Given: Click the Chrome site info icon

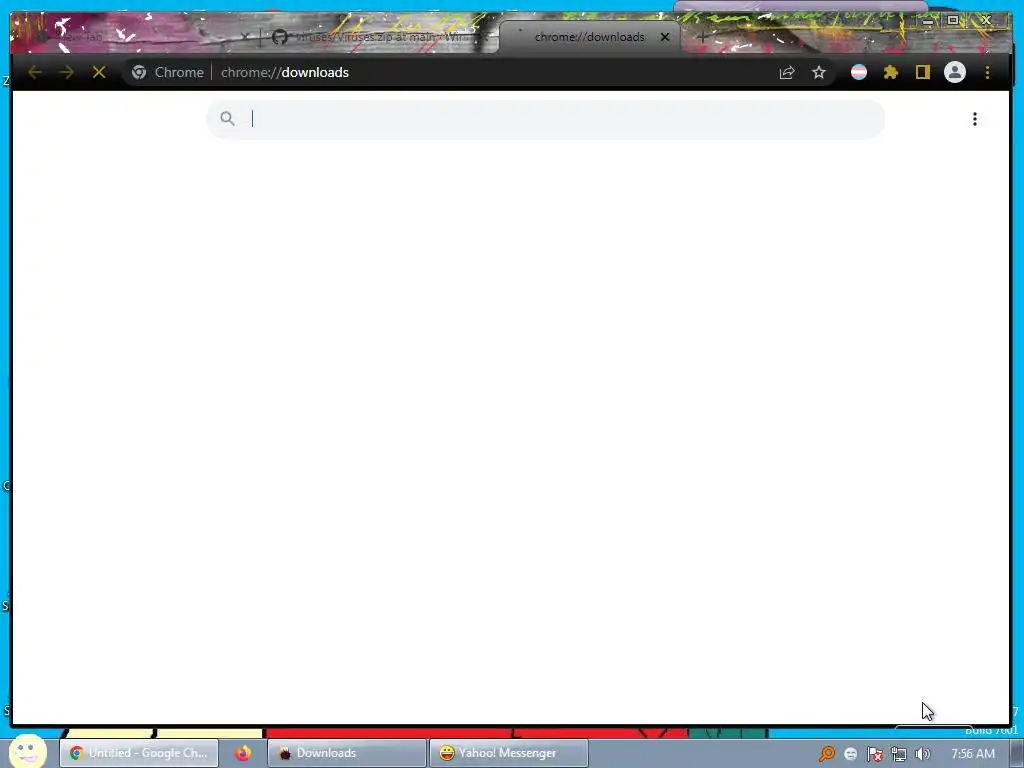Looking at the screenshot, I should tap(138, 72).
